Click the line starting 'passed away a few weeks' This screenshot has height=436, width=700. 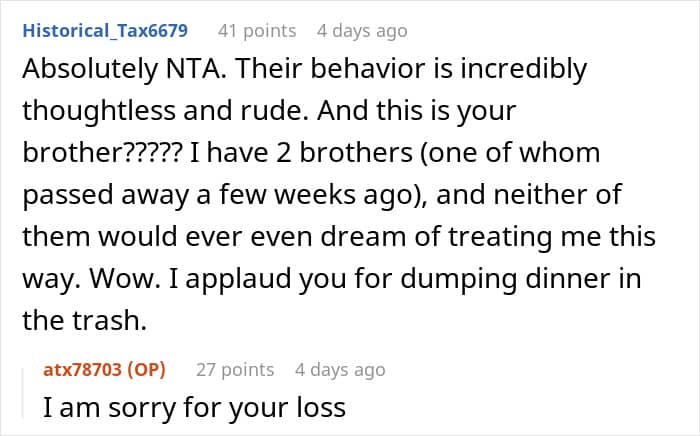(322, 195)
